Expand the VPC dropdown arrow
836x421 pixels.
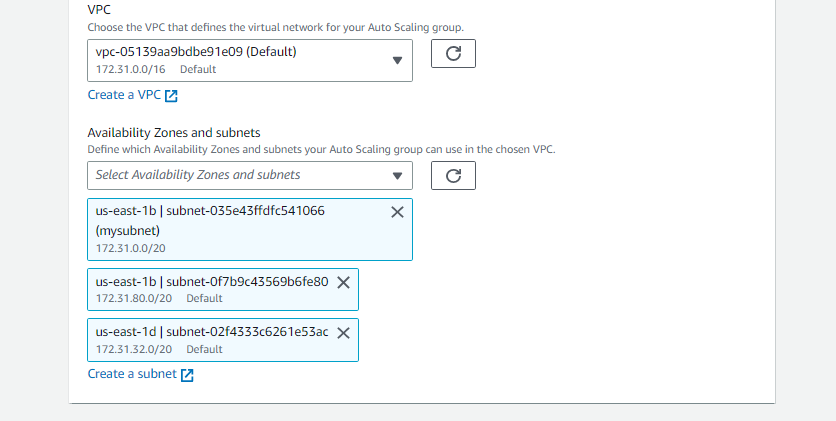tap(397, 60)
